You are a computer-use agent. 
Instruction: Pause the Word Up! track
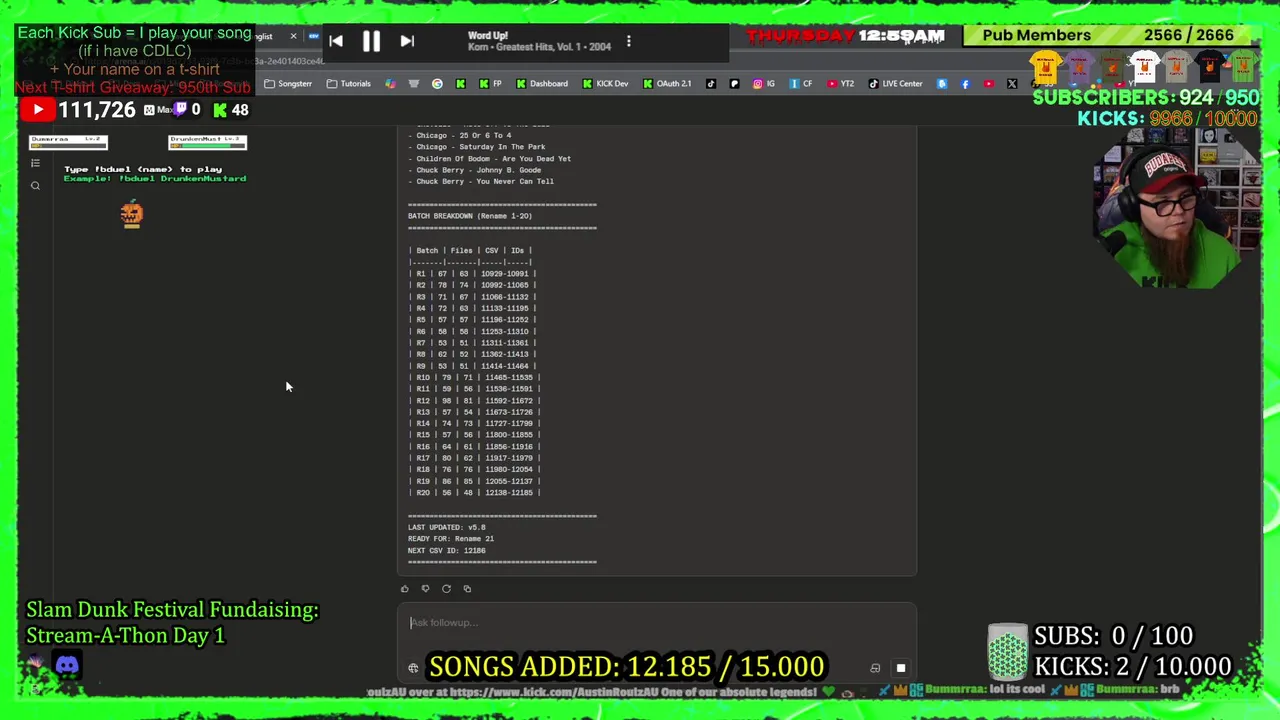[371, 41]
